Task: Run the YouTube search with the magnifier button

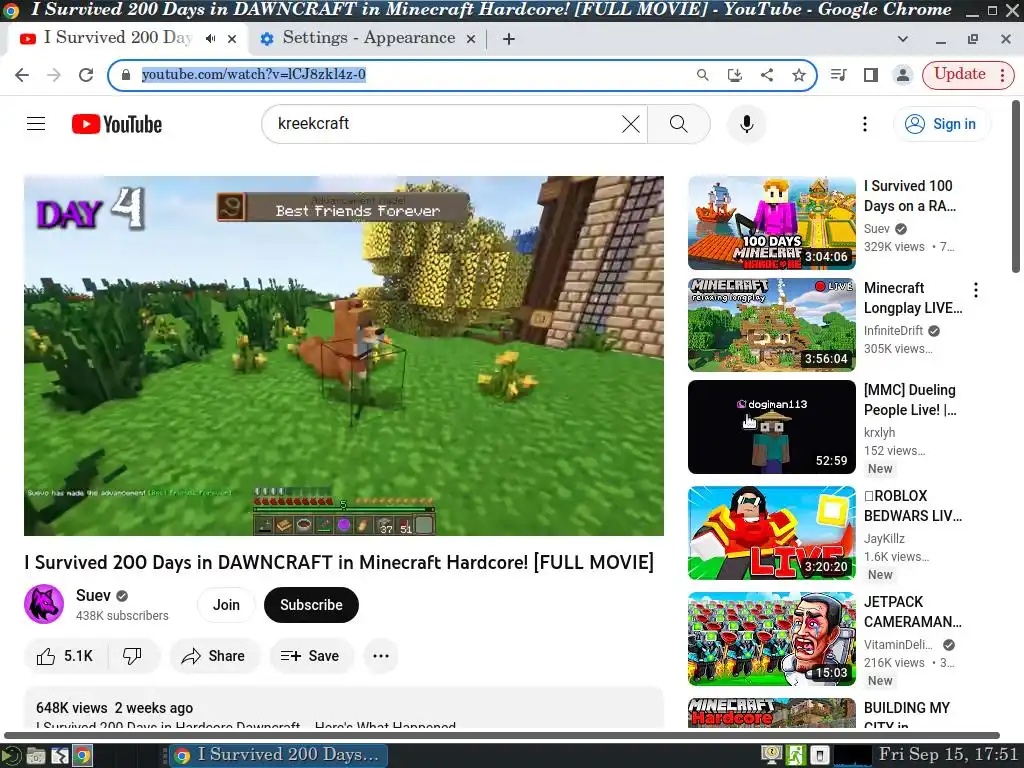Action: (679, 123)
